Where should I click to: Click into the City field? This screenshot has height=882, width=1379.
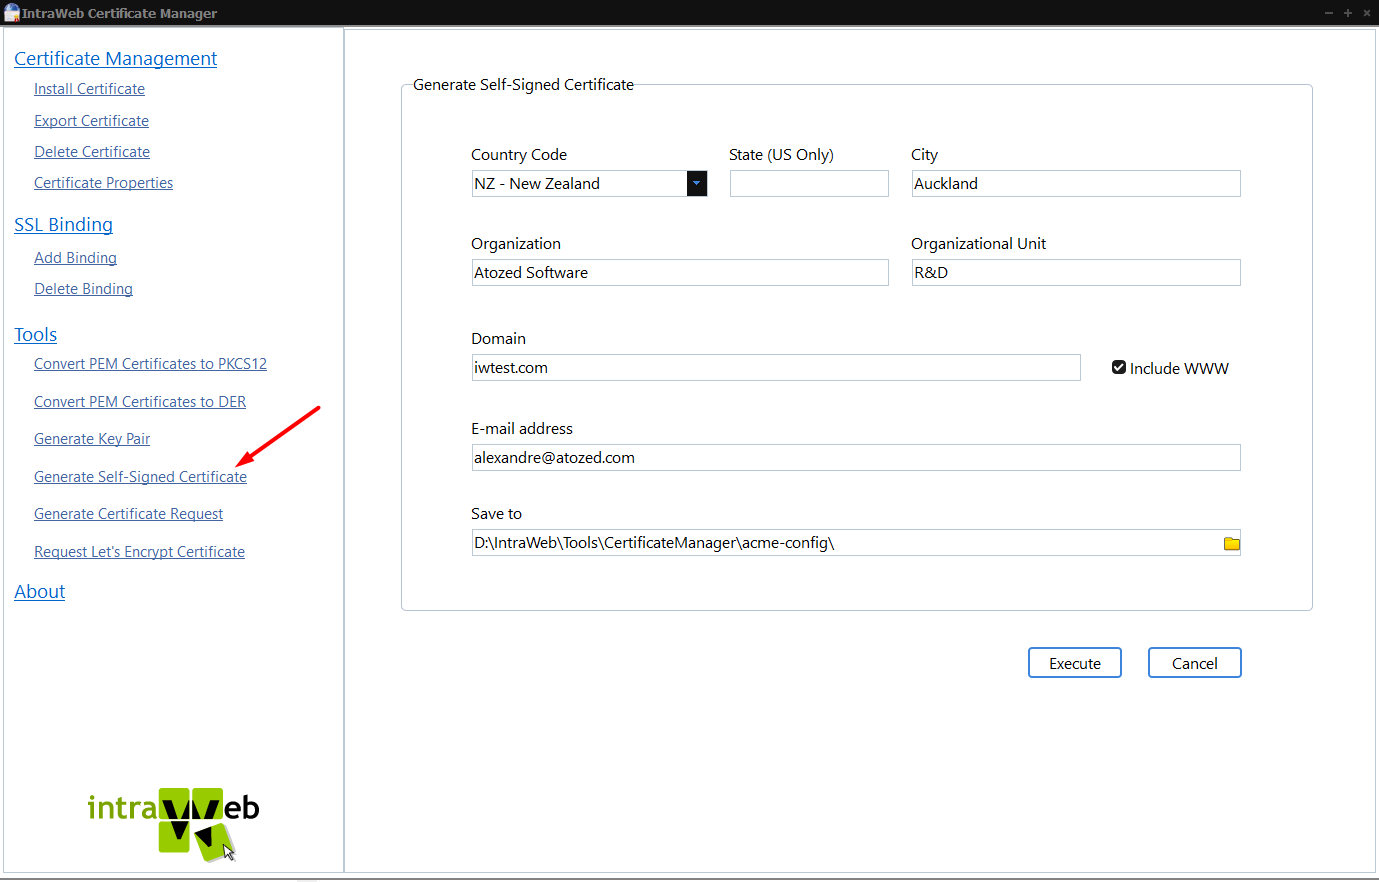point(1076,184)
